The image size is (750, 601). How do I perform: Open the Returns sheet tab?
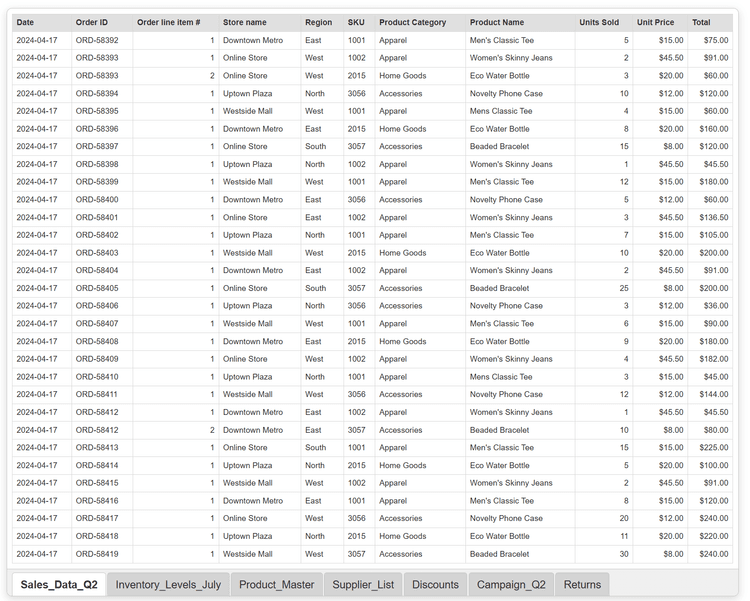click(582, 584)
